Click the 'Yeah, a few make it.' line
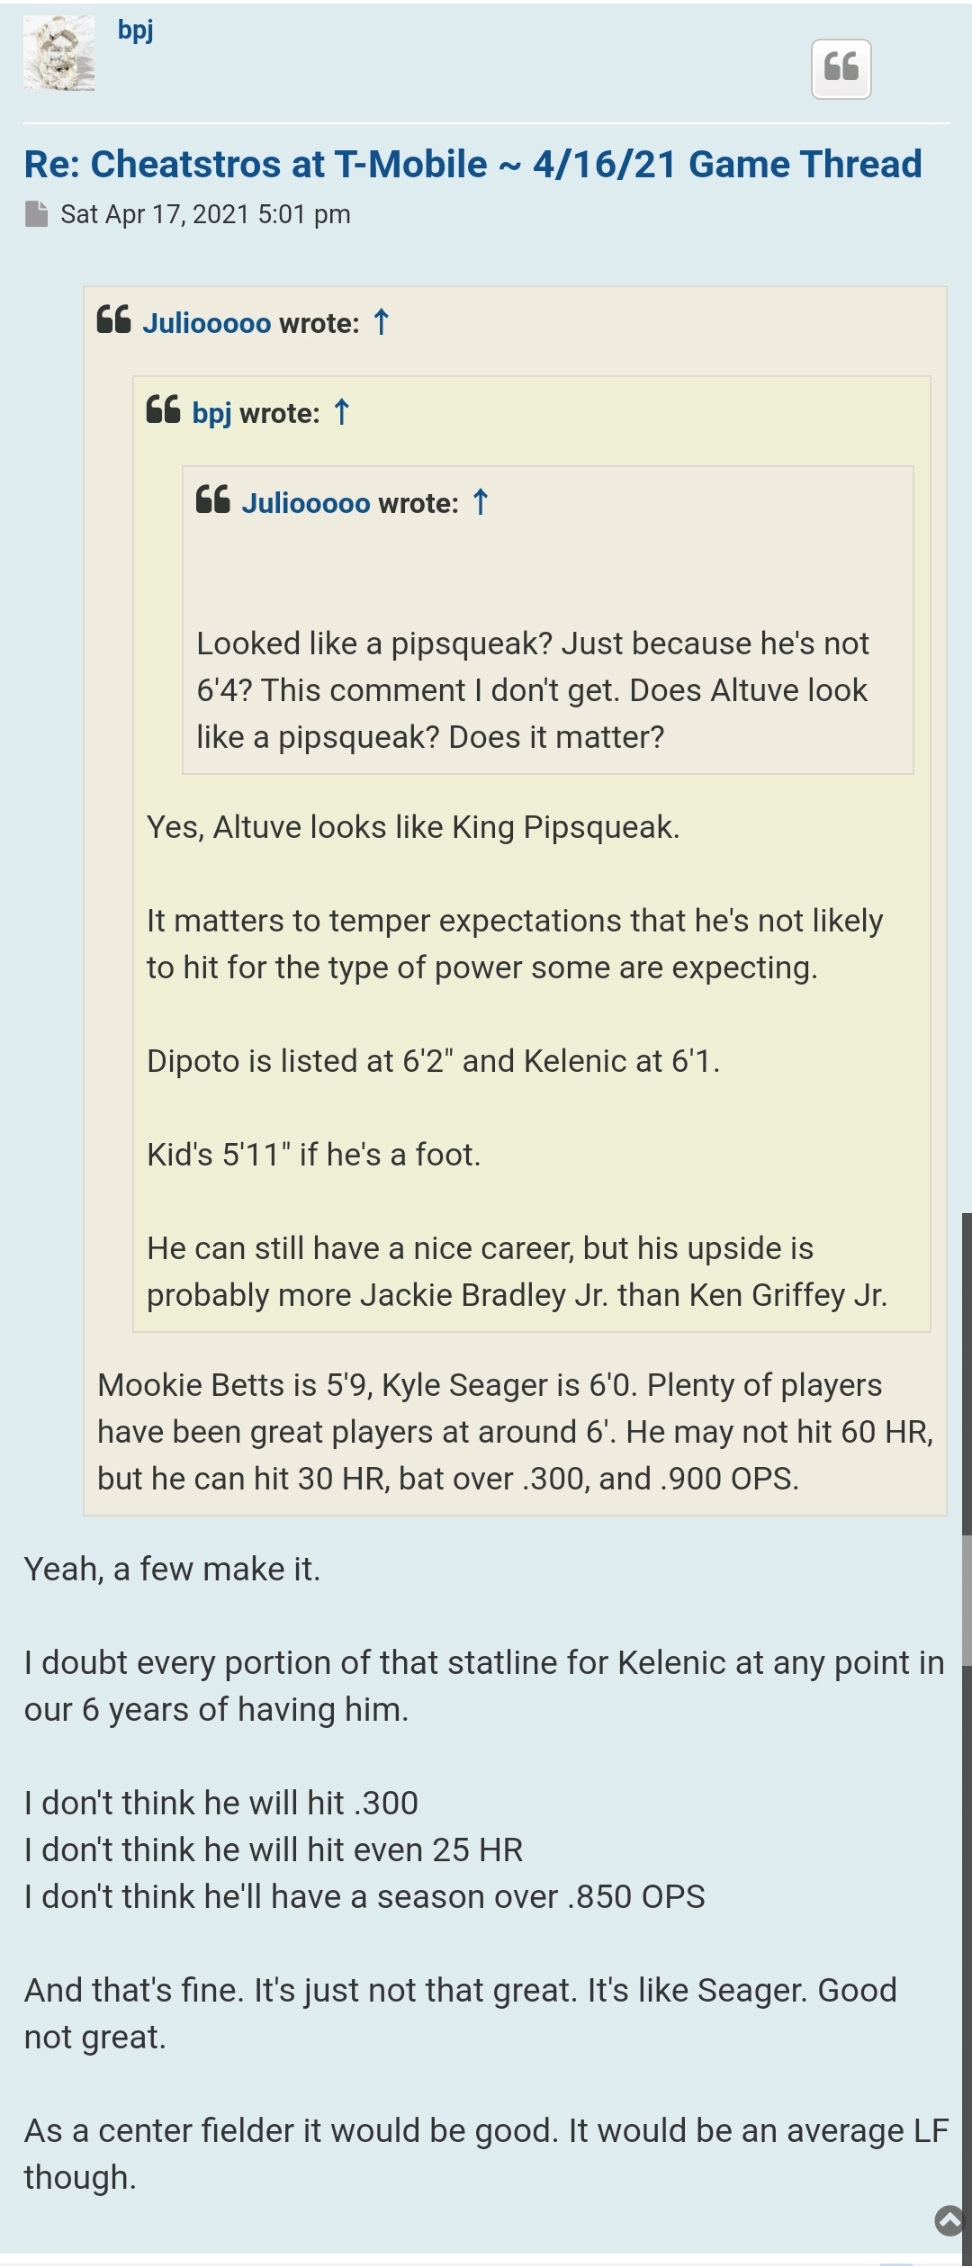This screenshot has height=2266, width=972. coord(172,1569)
